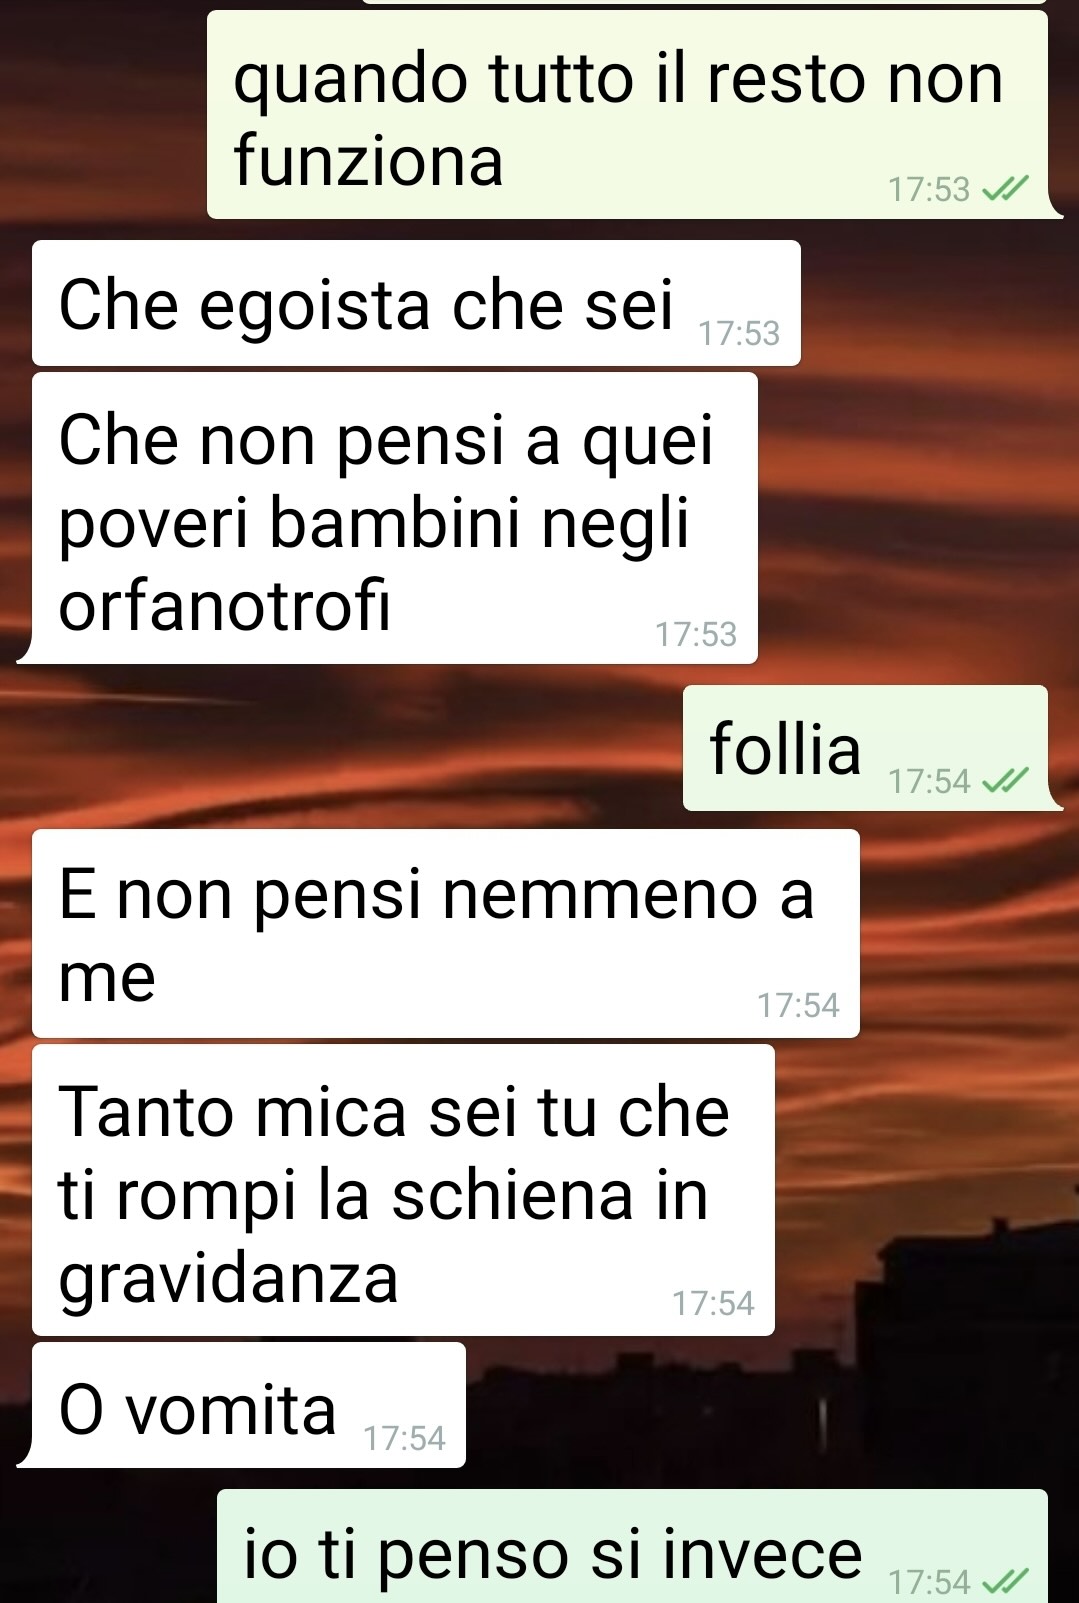Select the 'io ti penso si invece' message
This screenshot has height=1603, width=1079.
[x=632, y=1546]
